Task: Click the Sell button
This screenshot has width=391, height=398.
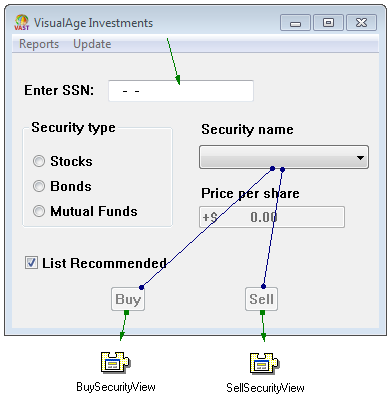Action: pyautogui.click(x=261, y=299)
